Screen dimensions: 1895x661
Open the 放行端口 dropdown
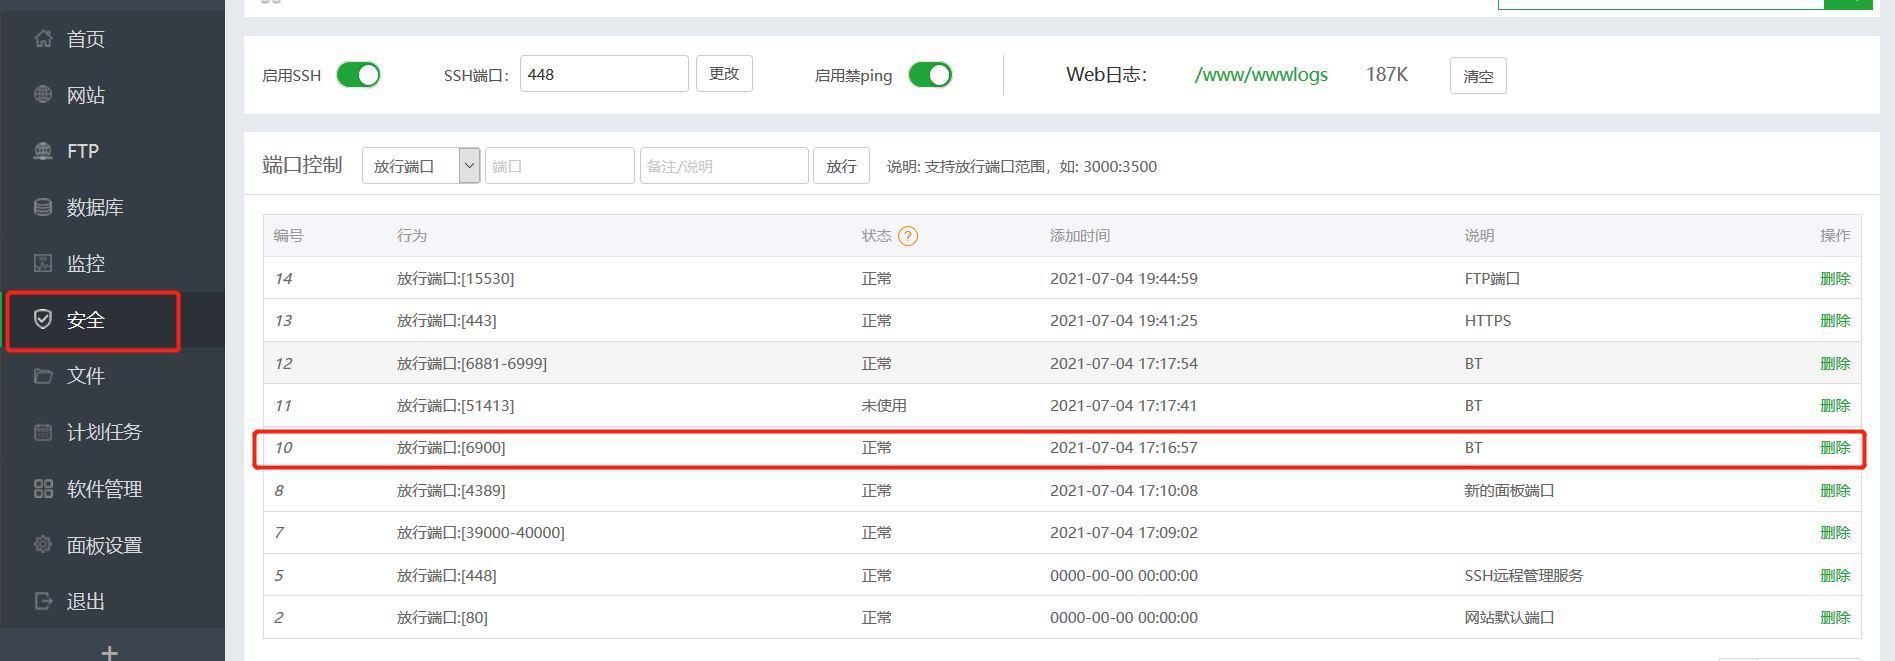pos(421,166)
